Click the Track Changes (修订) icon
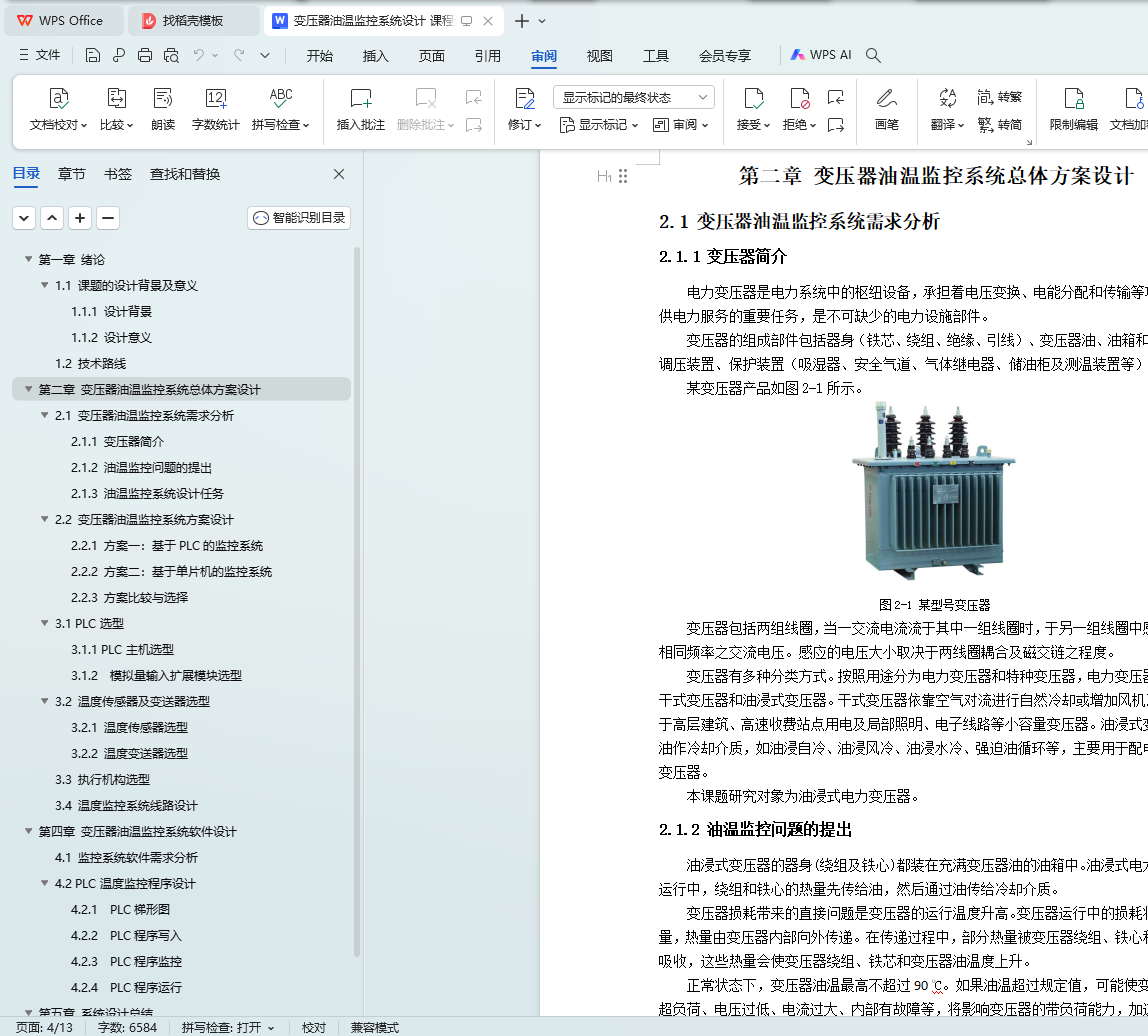The width and height of the screenshot is (1148, 1036). [x=524, y=98]
